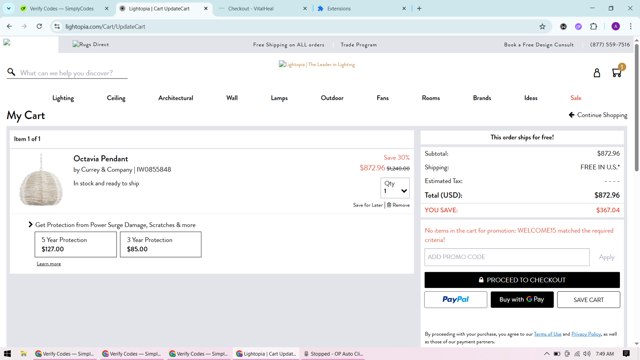Proceed to checkout
Viewport: 640px width, 360px height.
coord(522,280)
